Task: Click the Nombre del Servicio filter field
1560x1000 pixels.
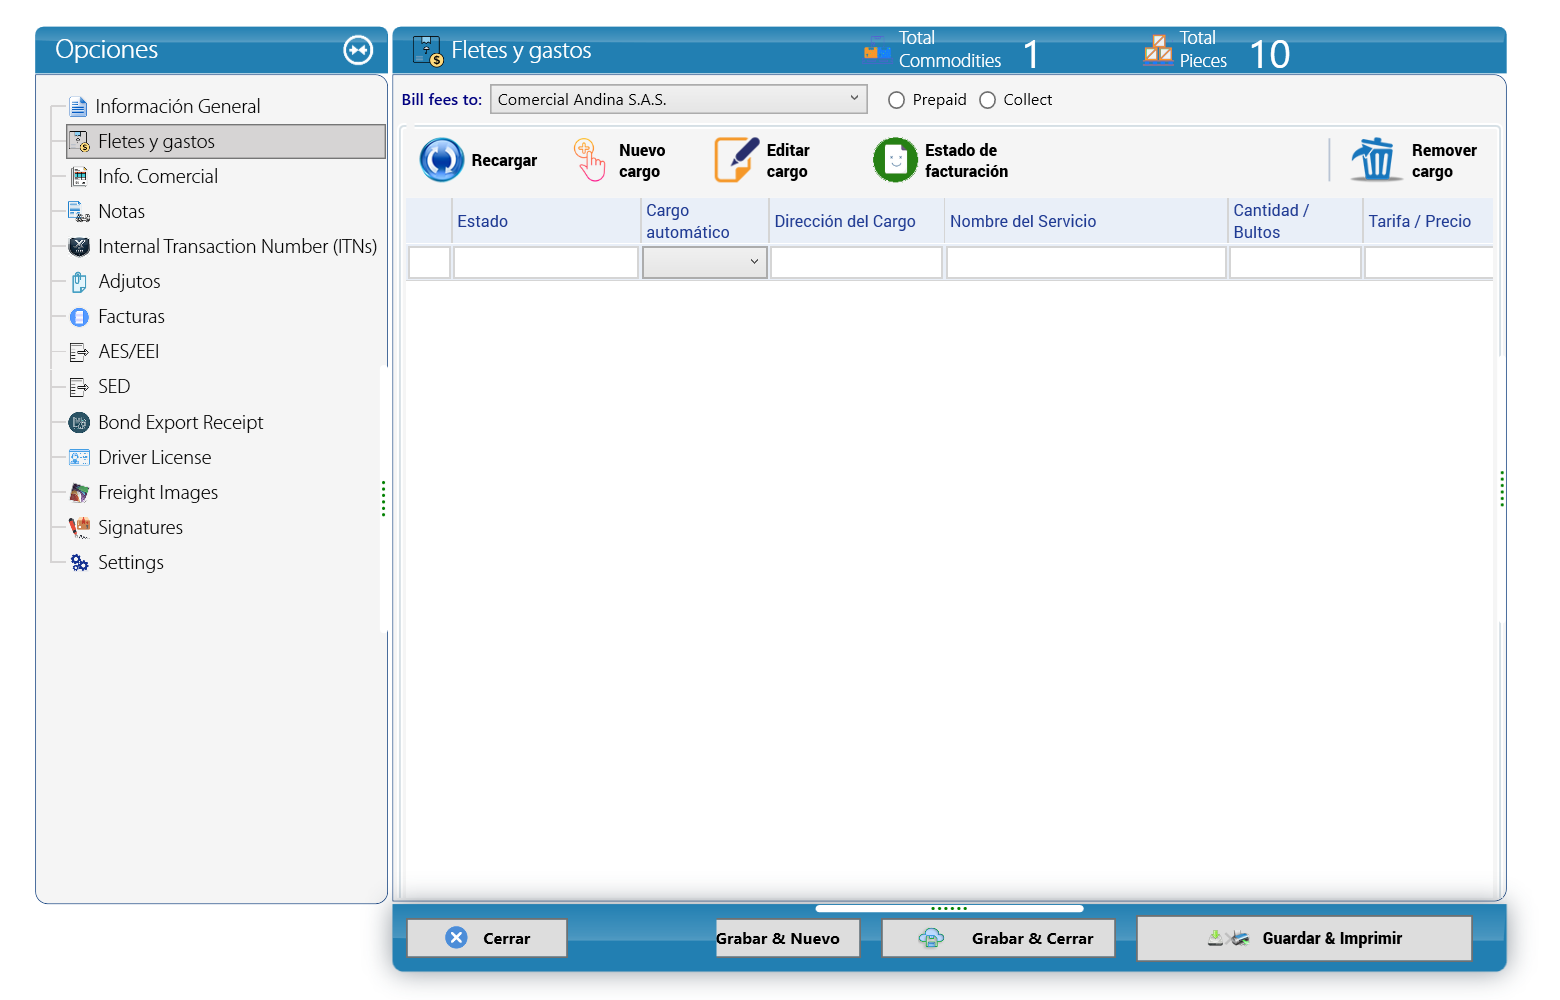Action: pyautogui.click(x=1086, y=262)
